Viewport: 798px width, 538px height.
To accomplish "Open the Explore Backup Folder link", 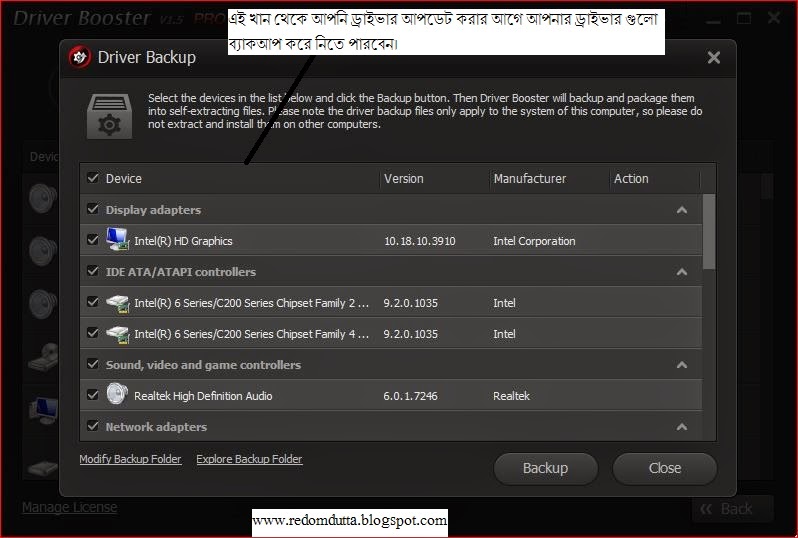I will 249,459.
